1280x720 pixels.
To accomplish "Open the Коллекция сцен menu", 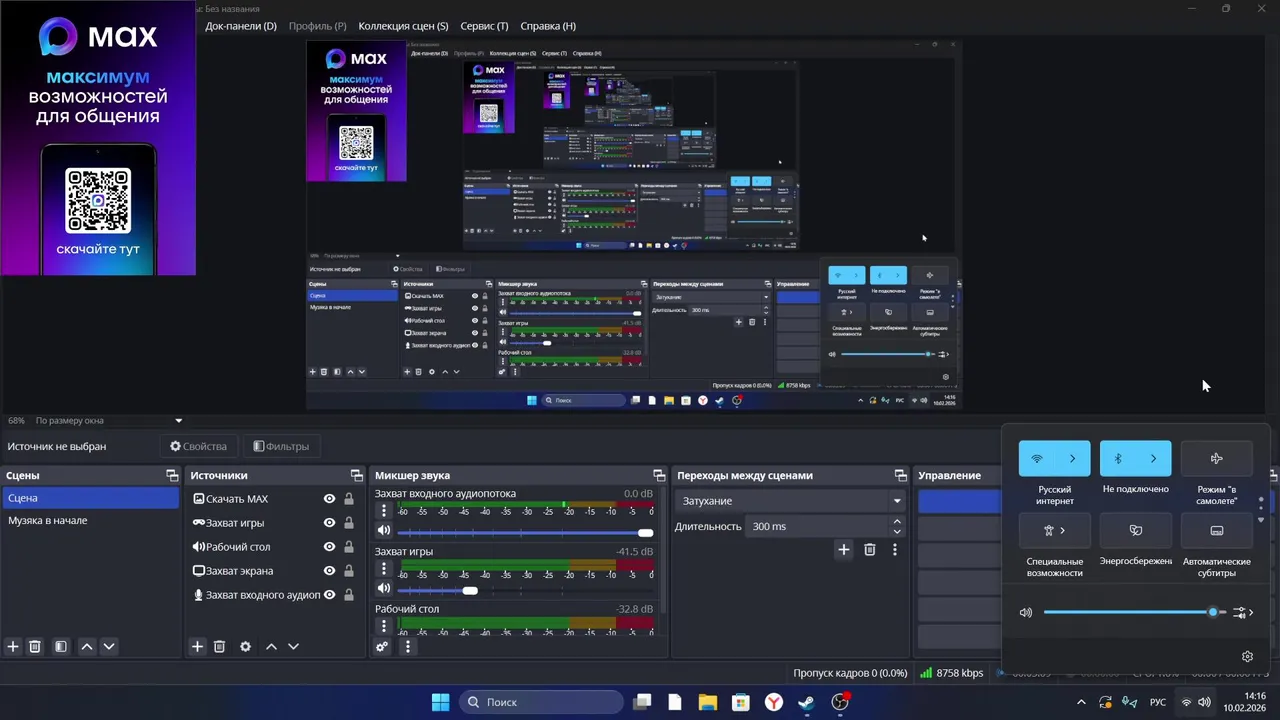I will pyautogui.click(x=403, y=26).
